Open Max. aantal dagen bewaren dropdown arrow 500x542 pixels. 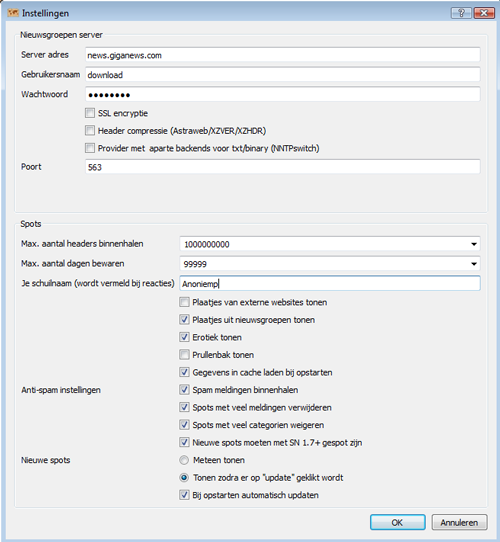pos(474,264)
